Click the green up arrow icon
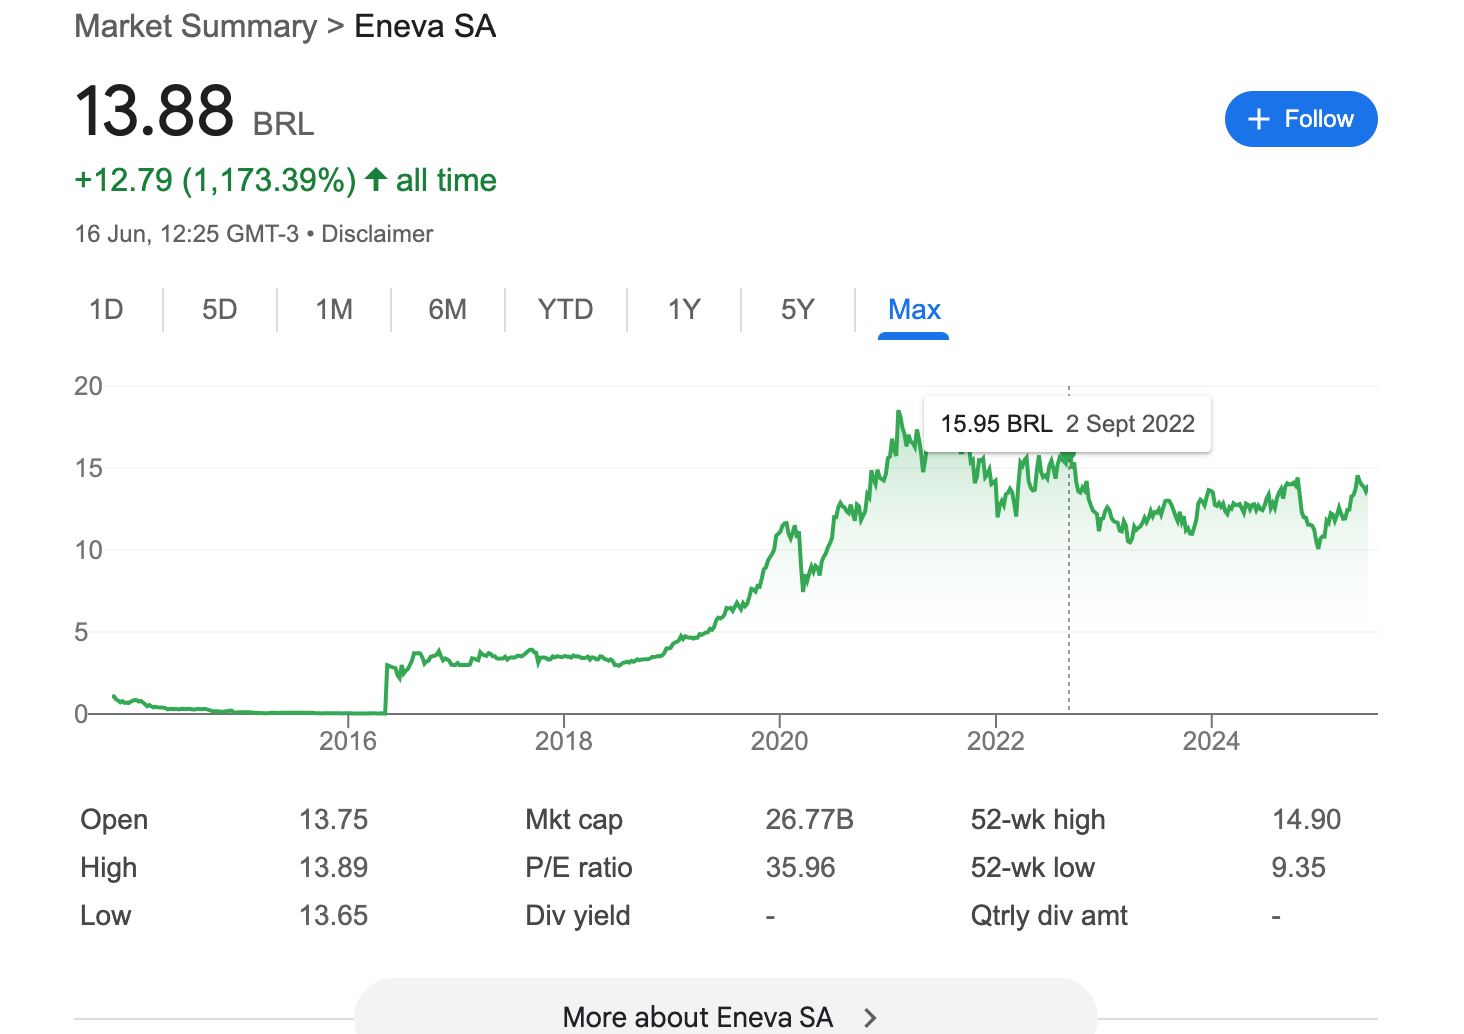 click(375, 180)
